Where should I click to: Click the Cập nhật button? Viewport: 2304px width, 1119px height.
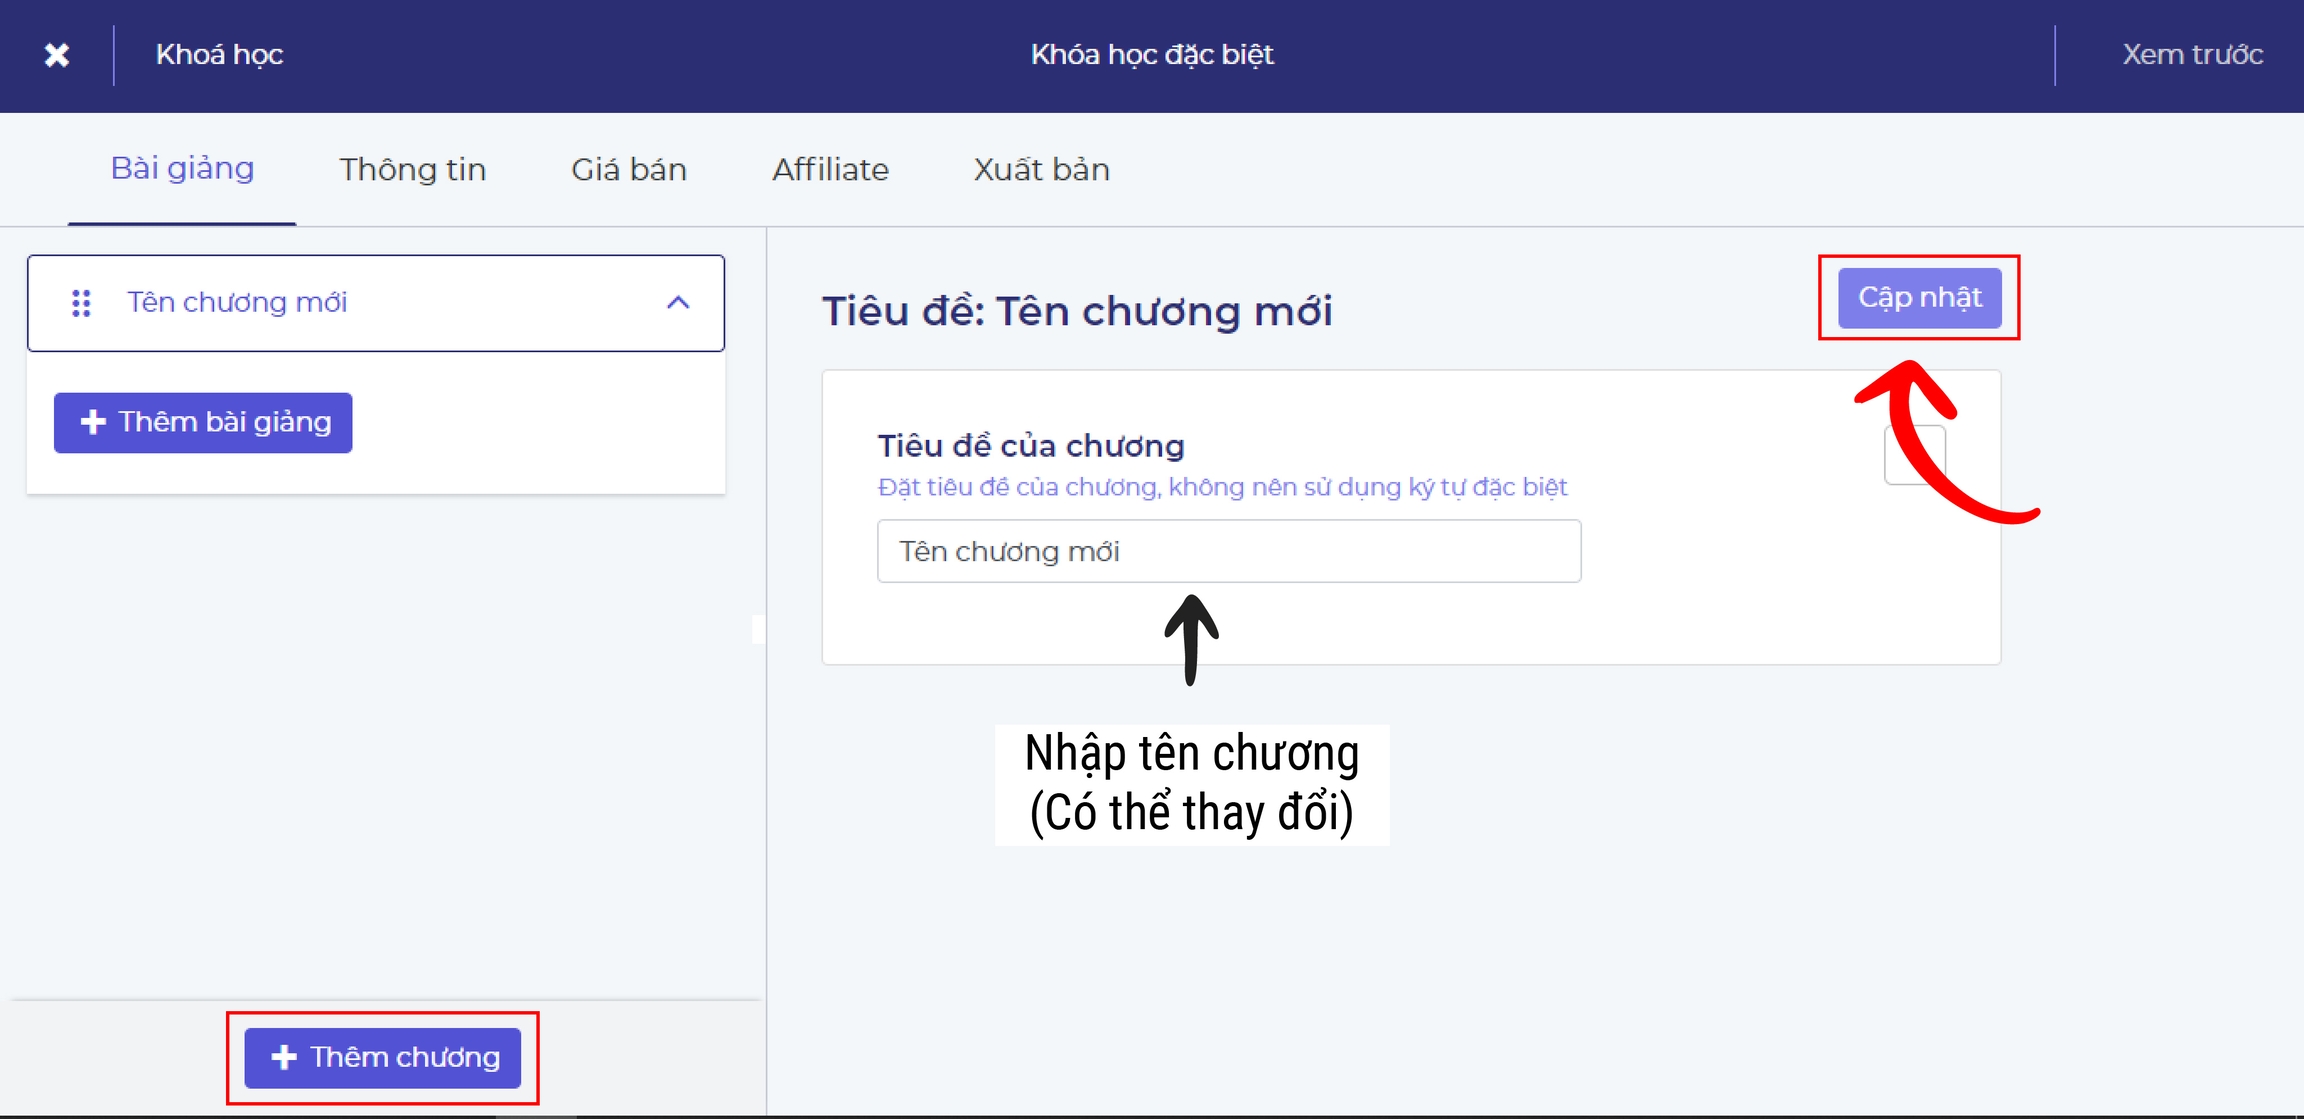point(1919,298)
